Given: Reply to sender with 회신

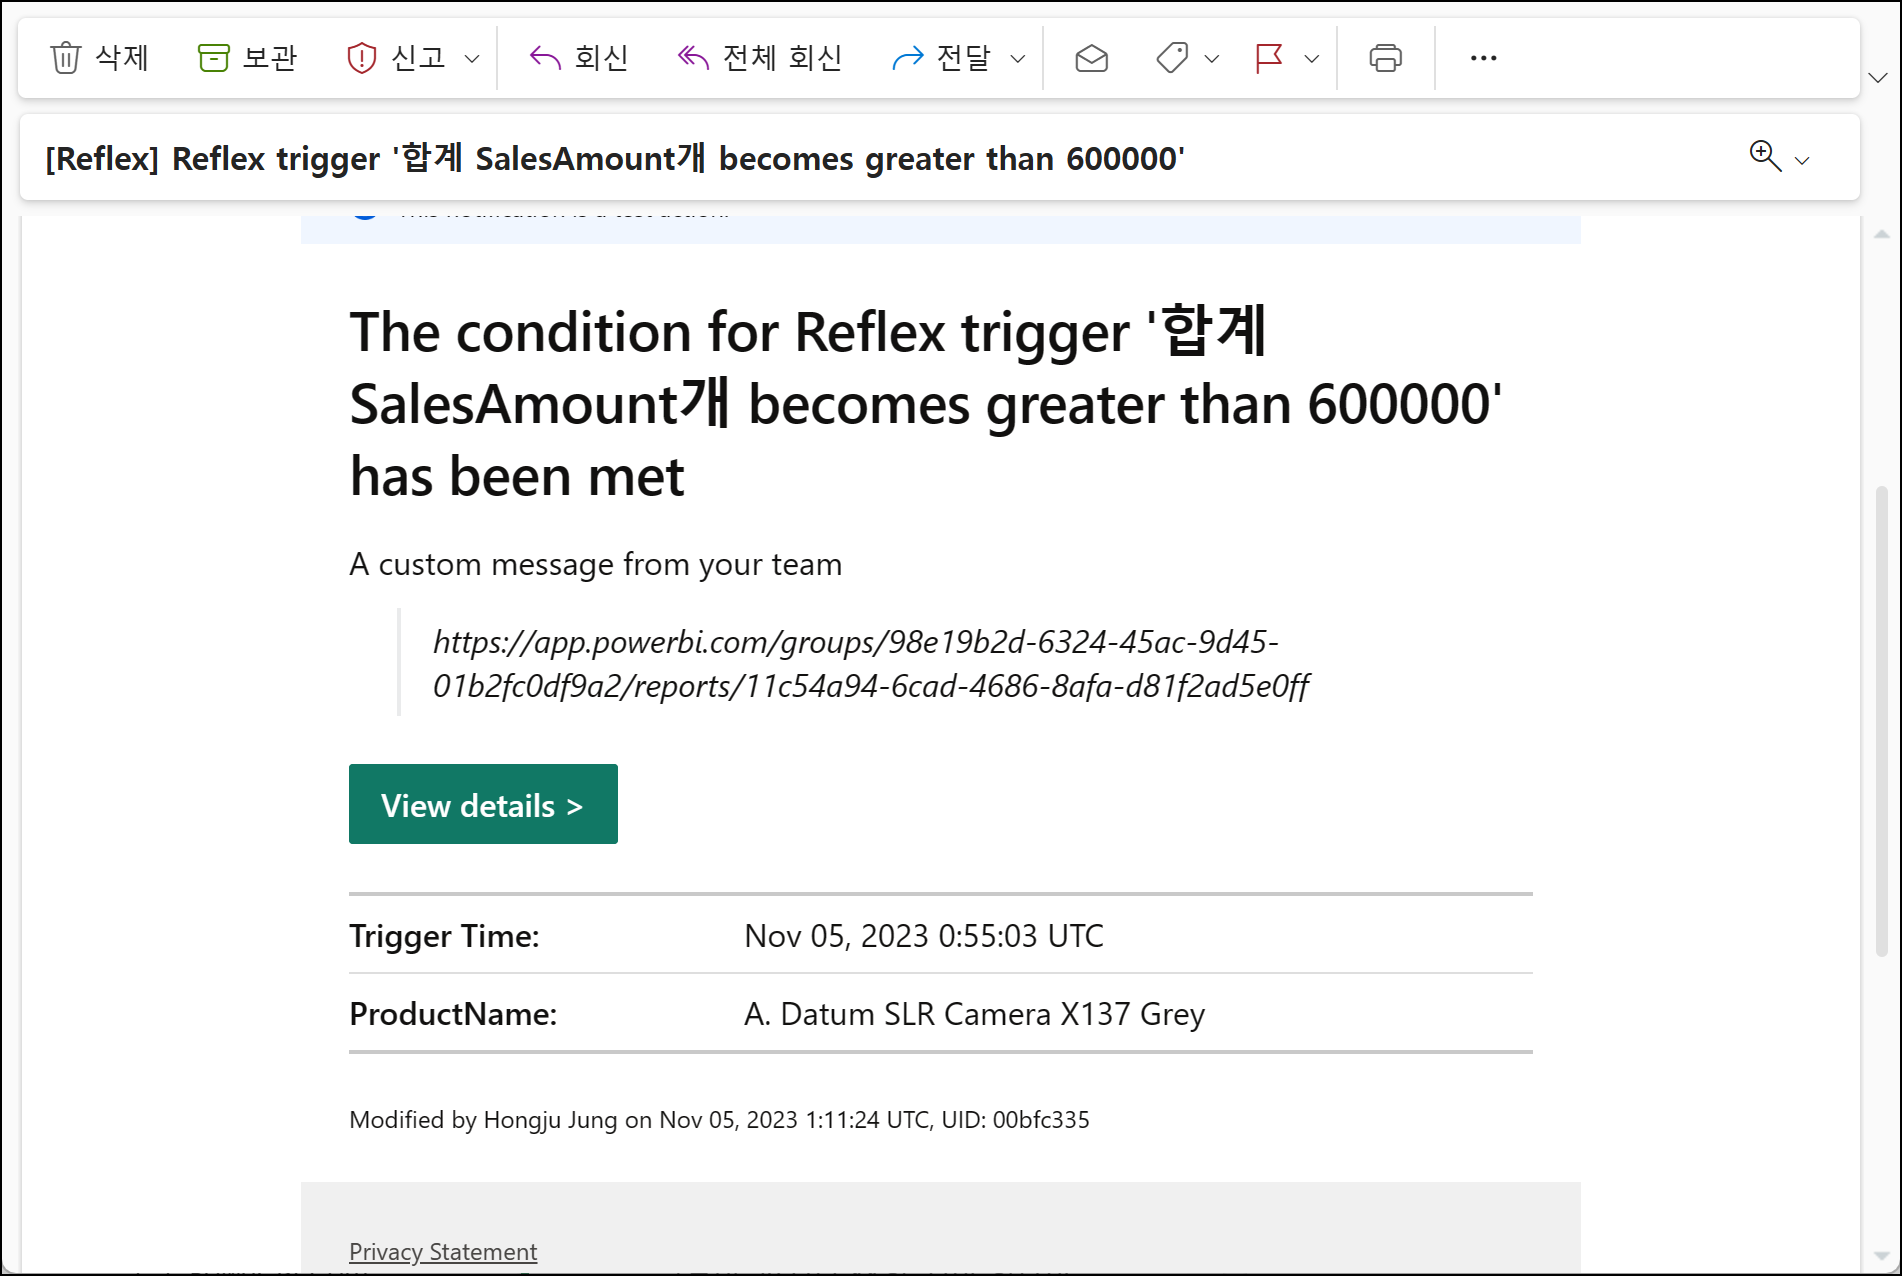Looking at the screenshot, I should pos(579,58).
